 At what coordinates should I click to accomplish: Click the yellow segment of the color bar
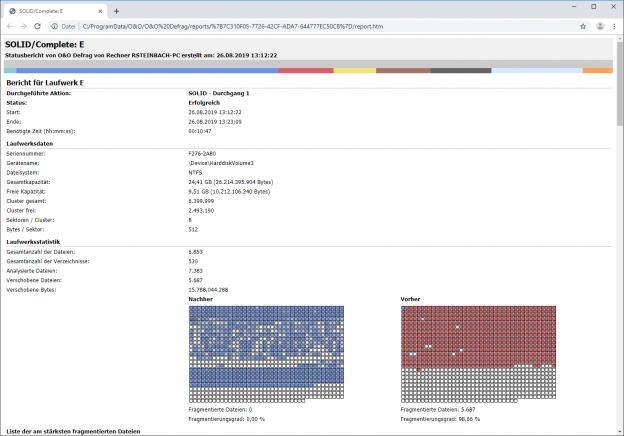(354, 71)
